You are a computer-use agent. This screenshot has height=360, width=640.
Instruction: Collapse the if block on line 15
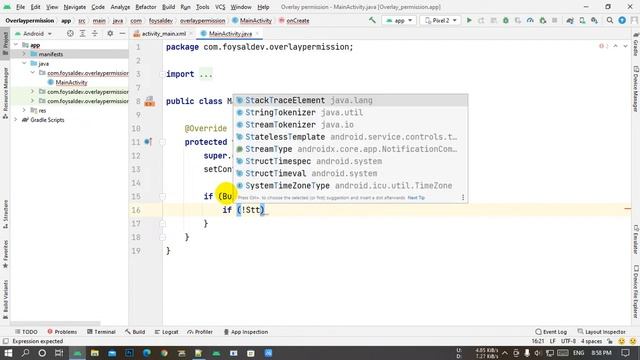[162, 196]
